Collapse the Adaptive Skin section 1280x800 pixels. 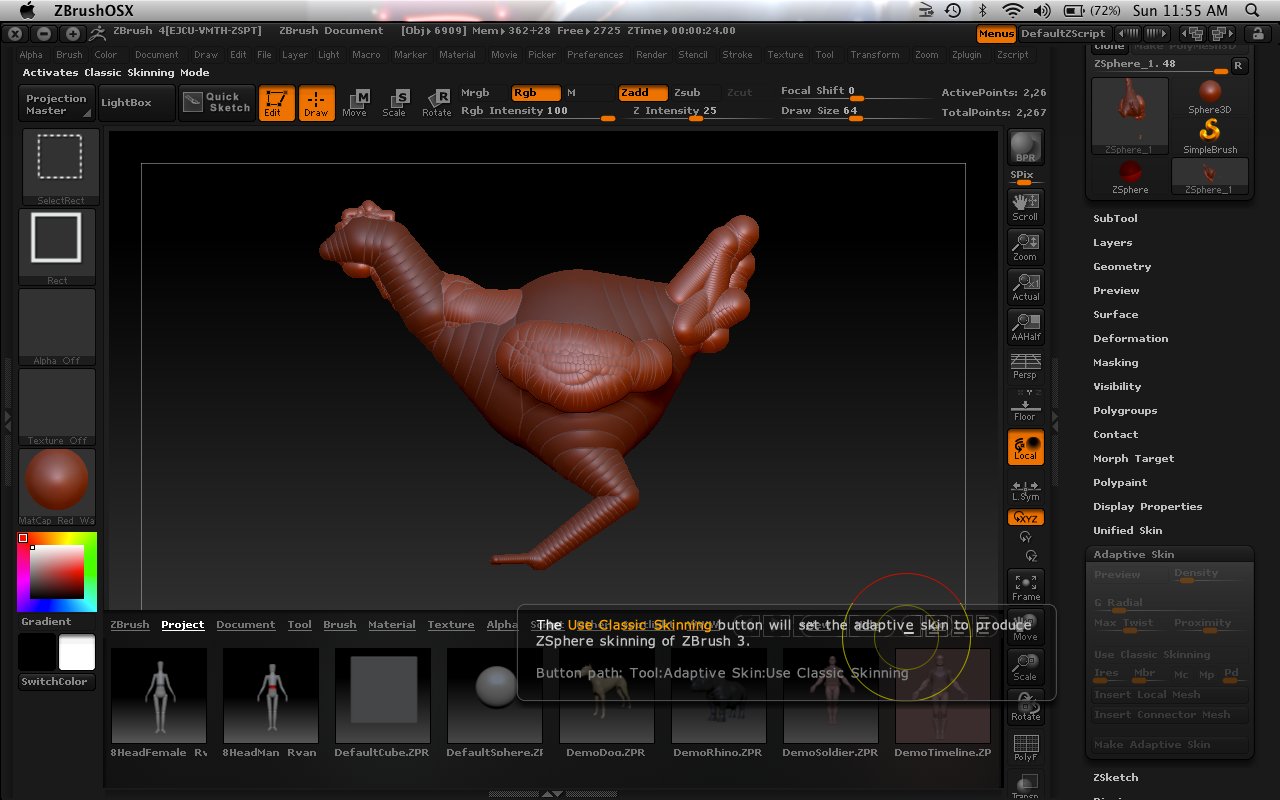click(1134, 554)
